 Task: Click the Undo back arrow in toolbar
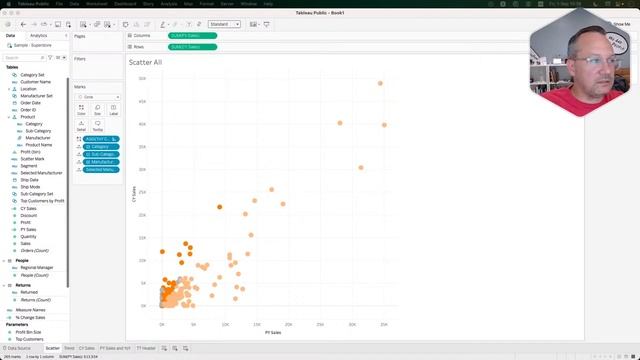pos(23,24)
